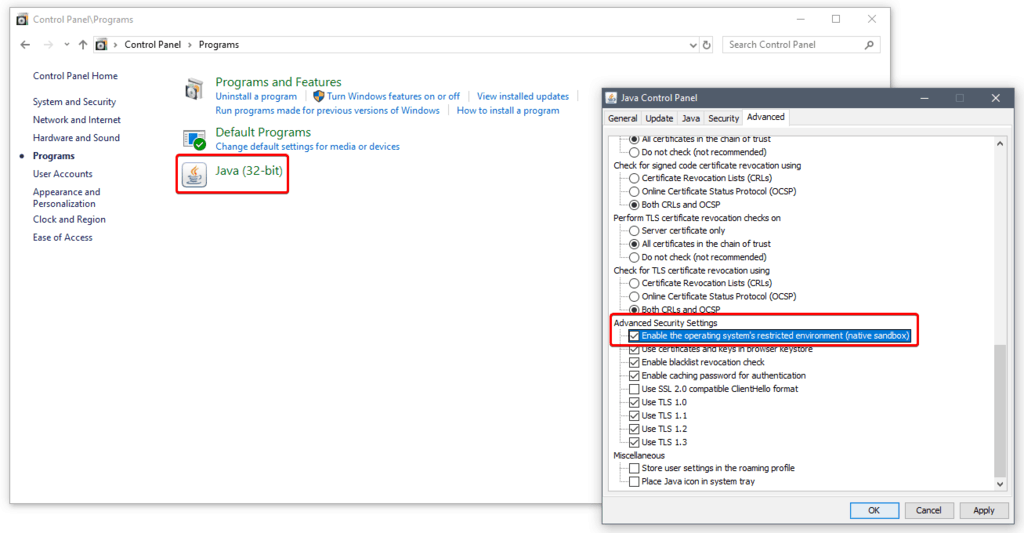Expand the Recent locations dropdown arrow
This screenshot has width=1024, height=533.
[x=66, y=45]
